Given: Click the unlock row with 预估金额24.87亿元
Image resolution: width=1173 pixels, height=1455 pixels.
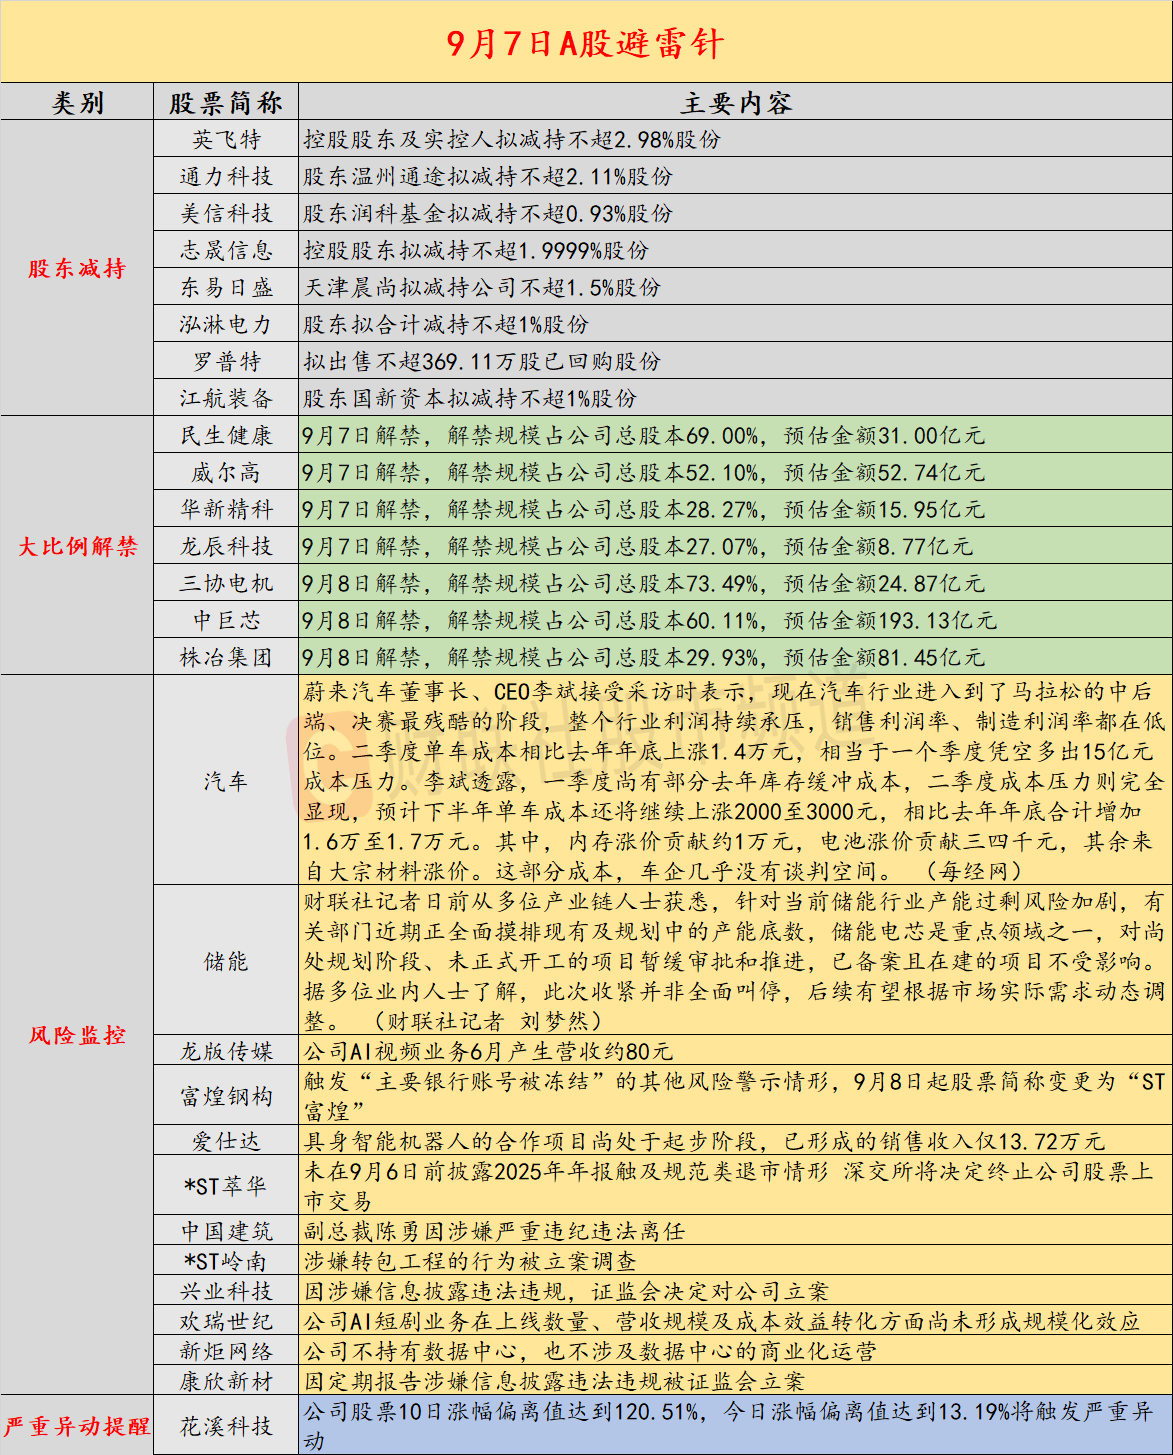Looking at the screenshot, I should [735, 583].
